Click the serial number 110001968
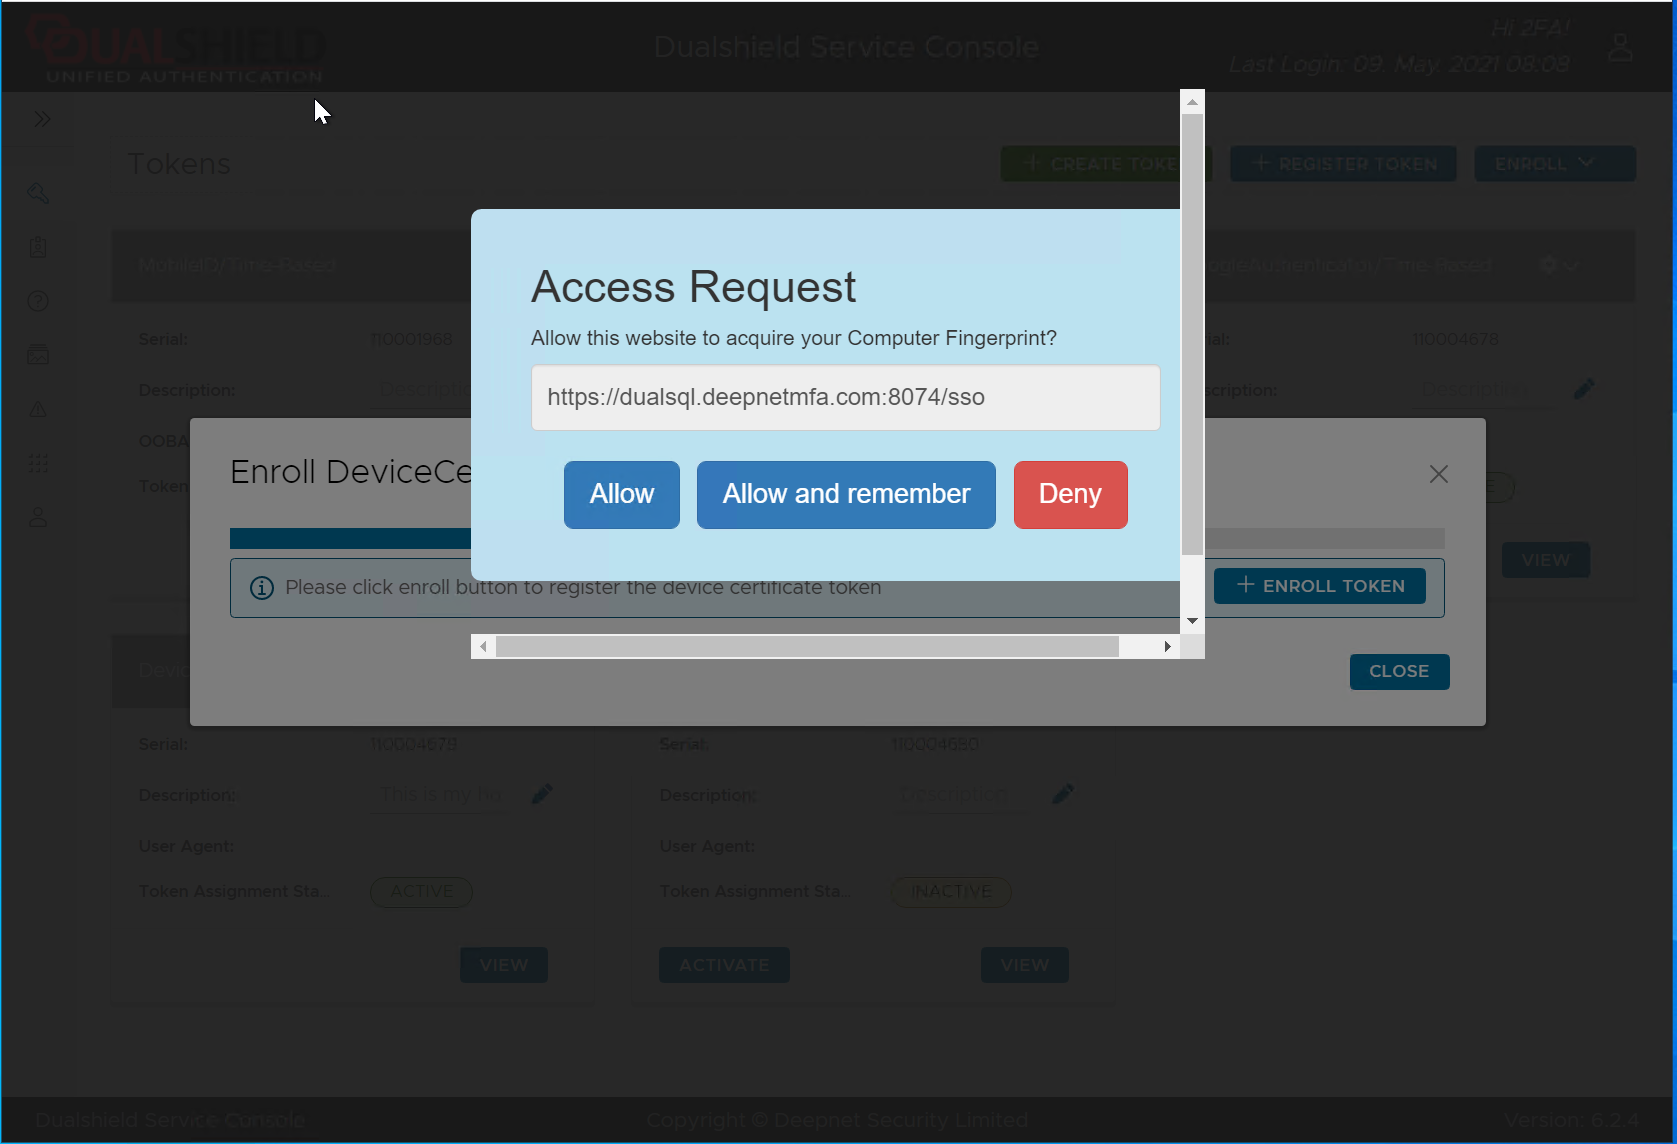Viewport: 1677px width, 1144px height. pyautogui.click(x=412, y=340)
